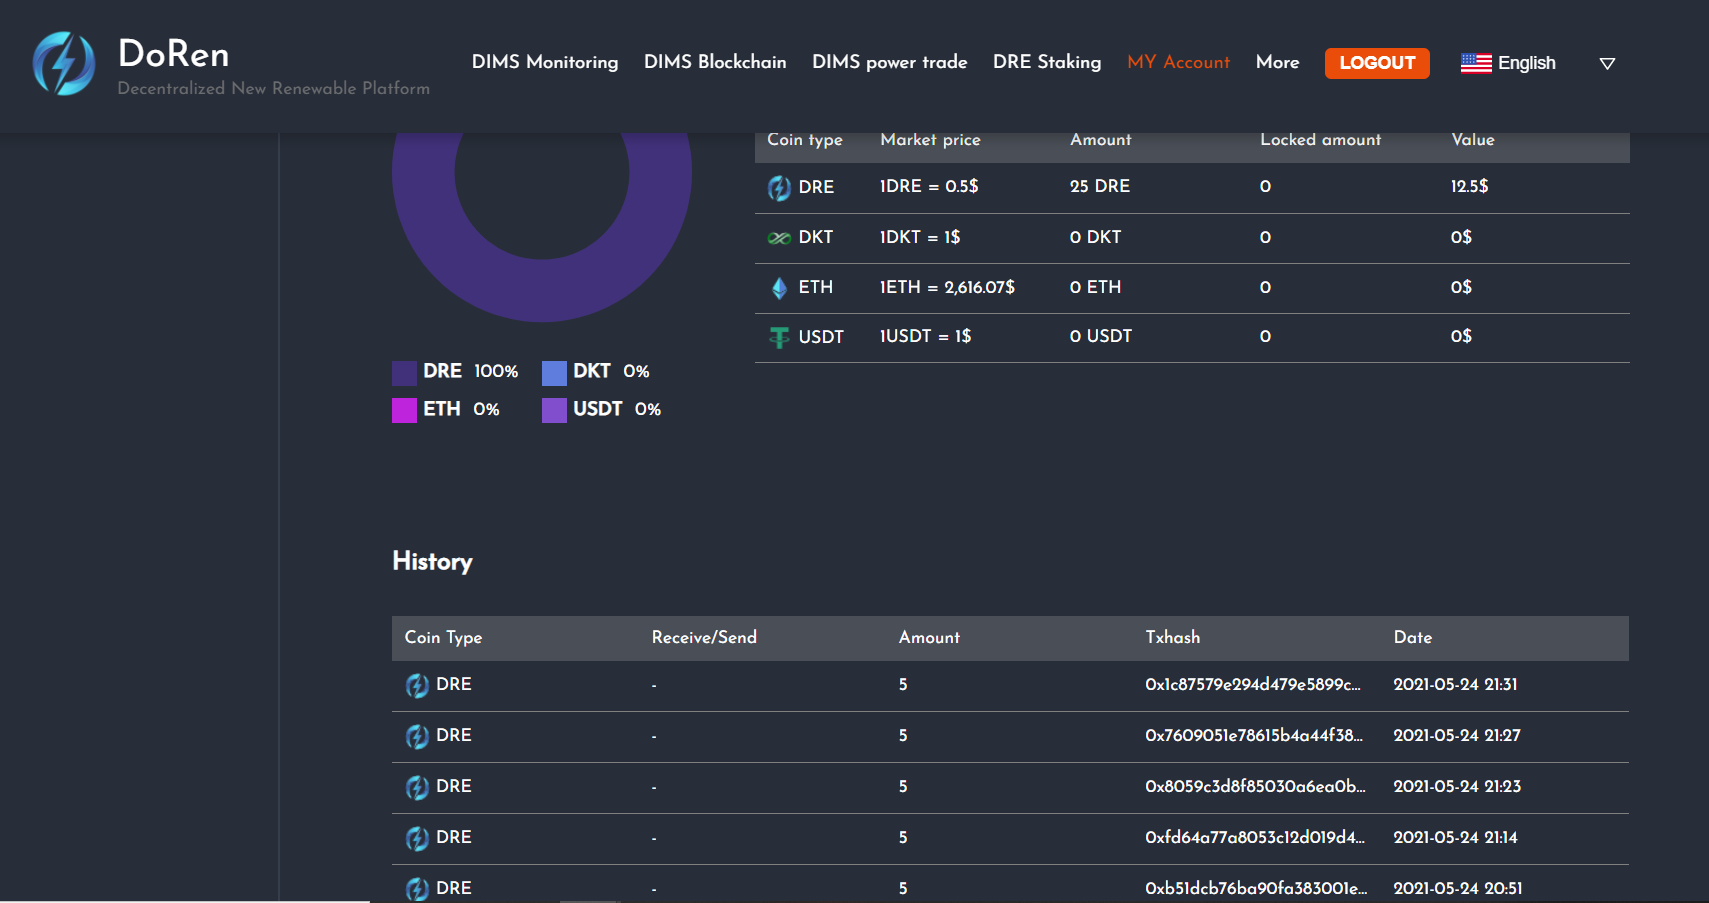
Task: Click the LOGOUT button
Action: pos(1377,63)
